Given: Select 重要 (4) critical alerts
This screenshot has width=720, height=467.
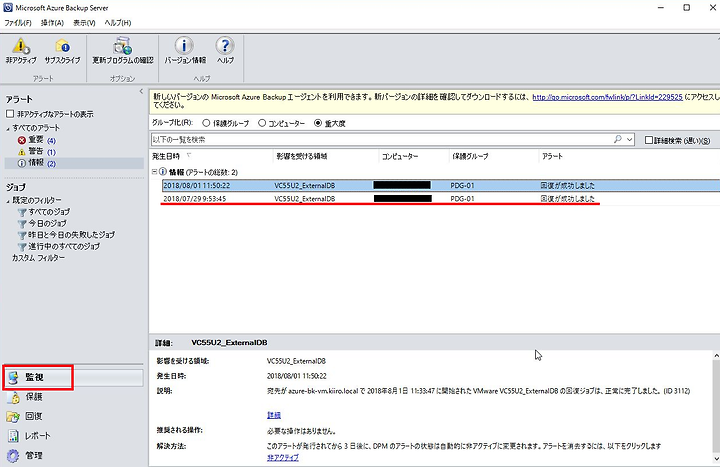Looking at the screenshot, I should point(37,140).
